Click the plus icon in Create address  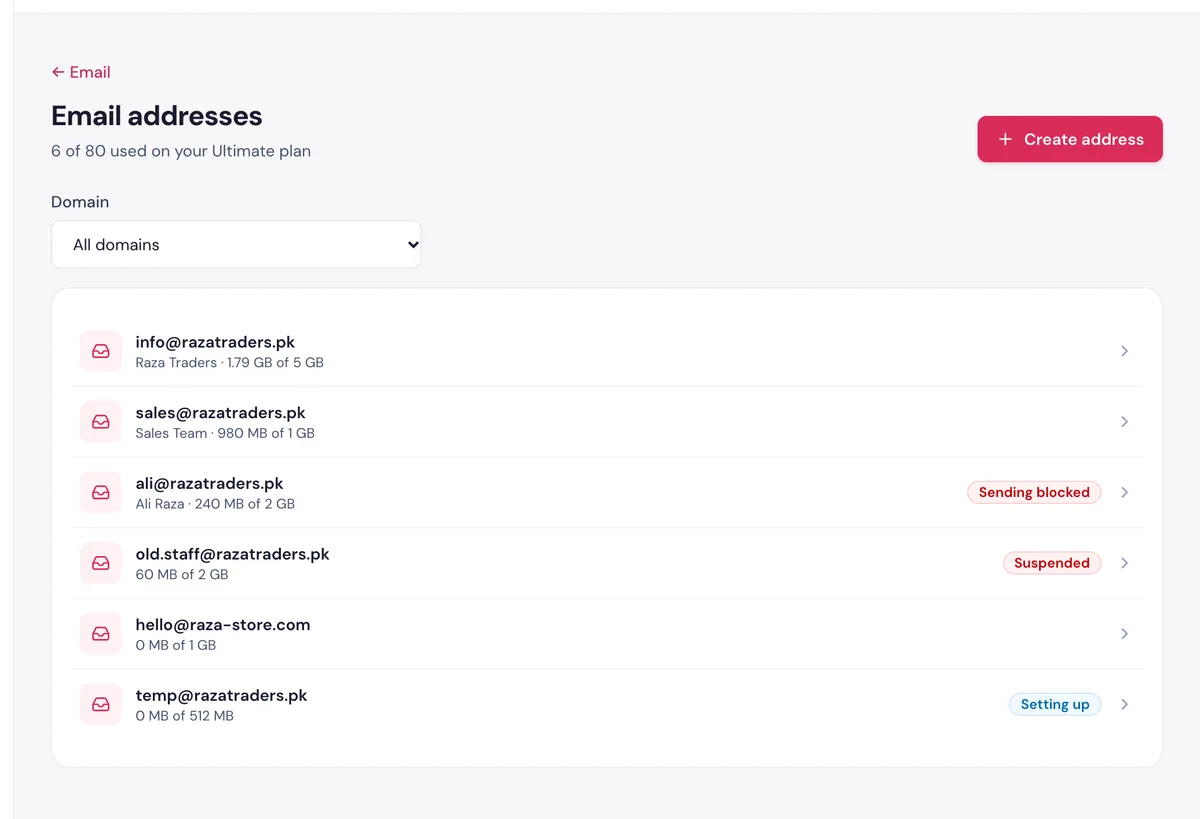(1005, 139)
